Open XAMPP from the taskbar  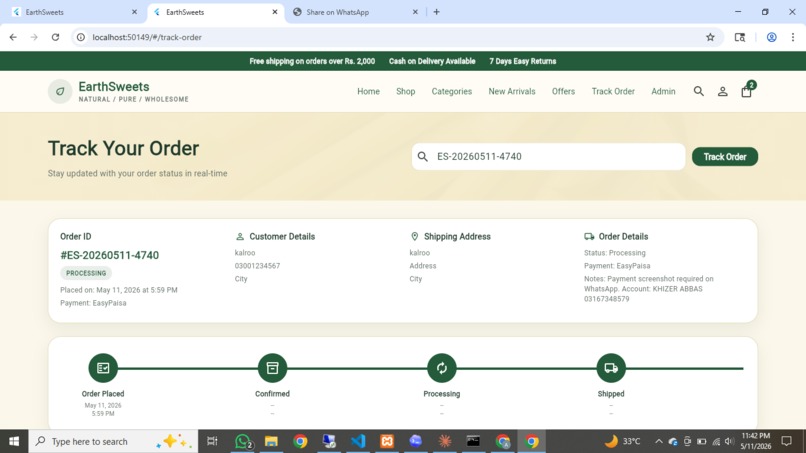387,441
